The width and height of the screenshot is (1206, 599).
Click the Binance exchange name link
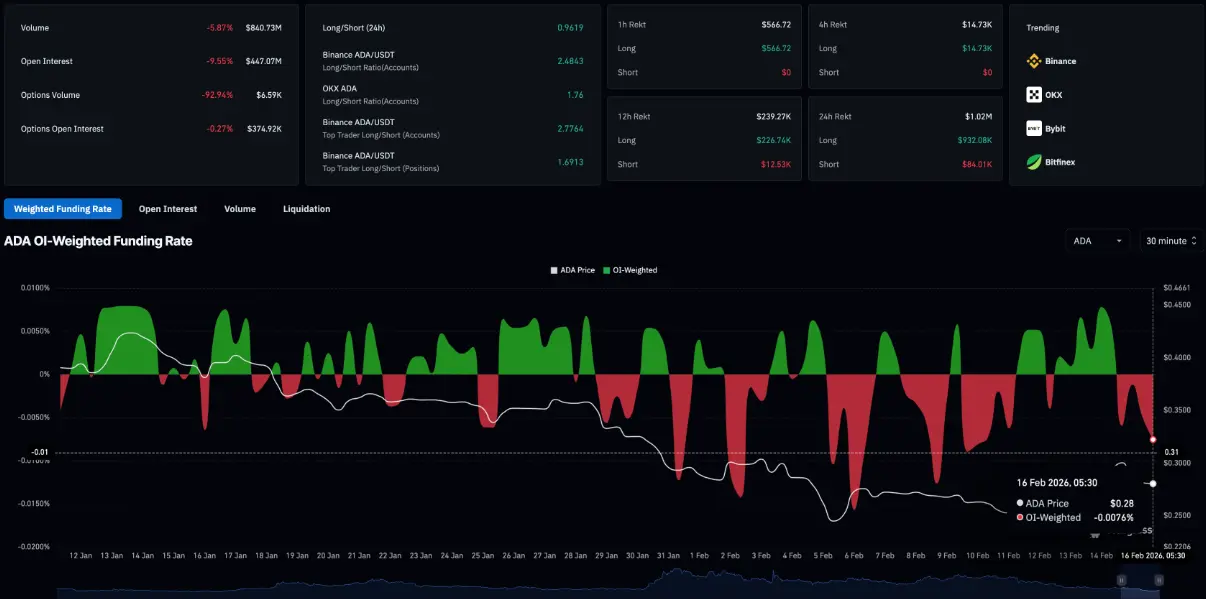point(1060,61)
